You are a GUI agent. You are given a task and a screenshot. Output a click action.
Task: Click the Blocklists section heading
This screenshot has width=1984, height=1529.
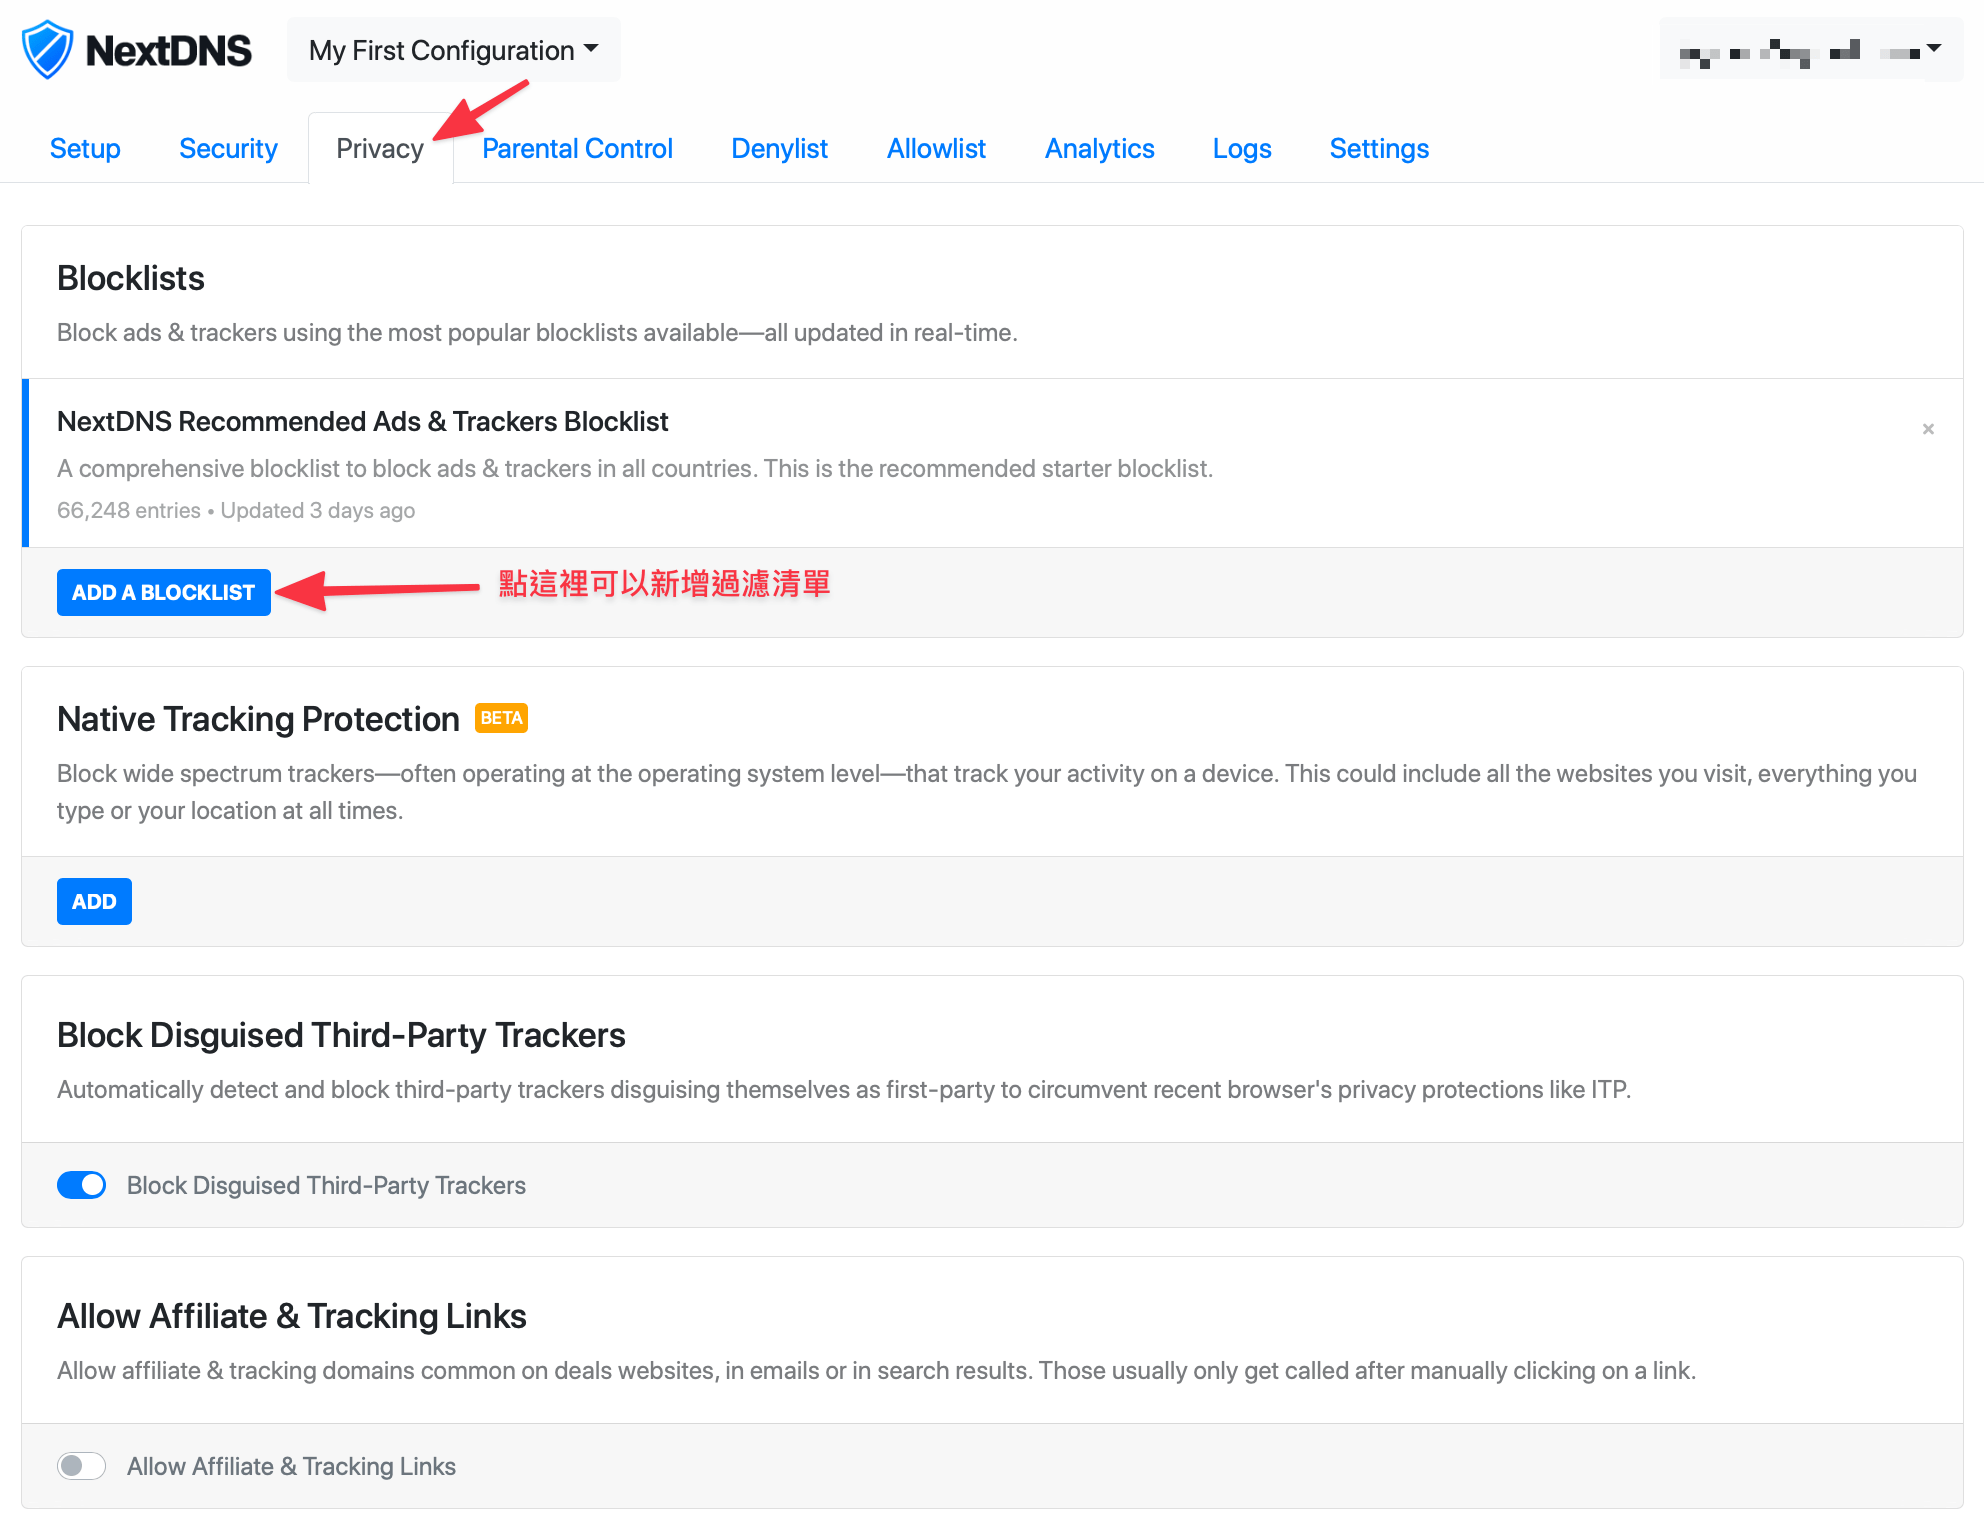[x=131, y=278]
